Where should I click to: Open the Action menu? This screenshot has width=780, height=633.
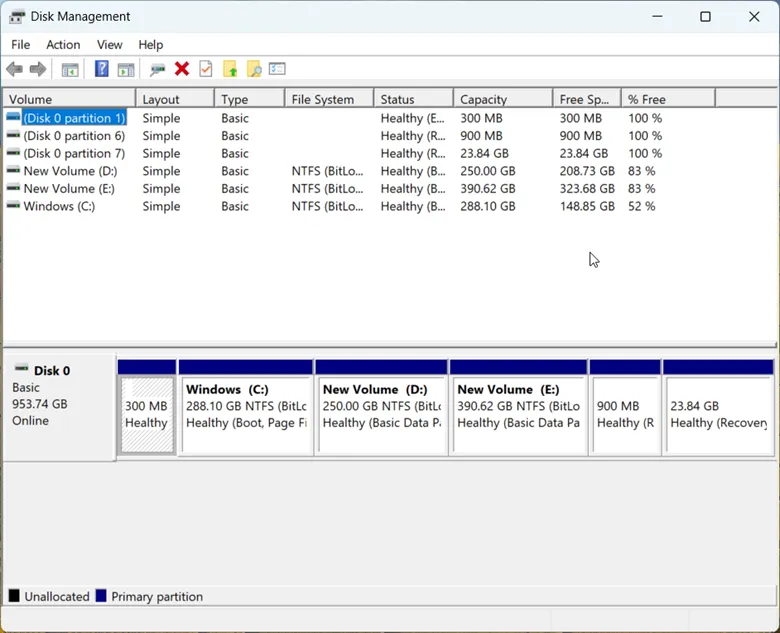(x=63, y=45)
